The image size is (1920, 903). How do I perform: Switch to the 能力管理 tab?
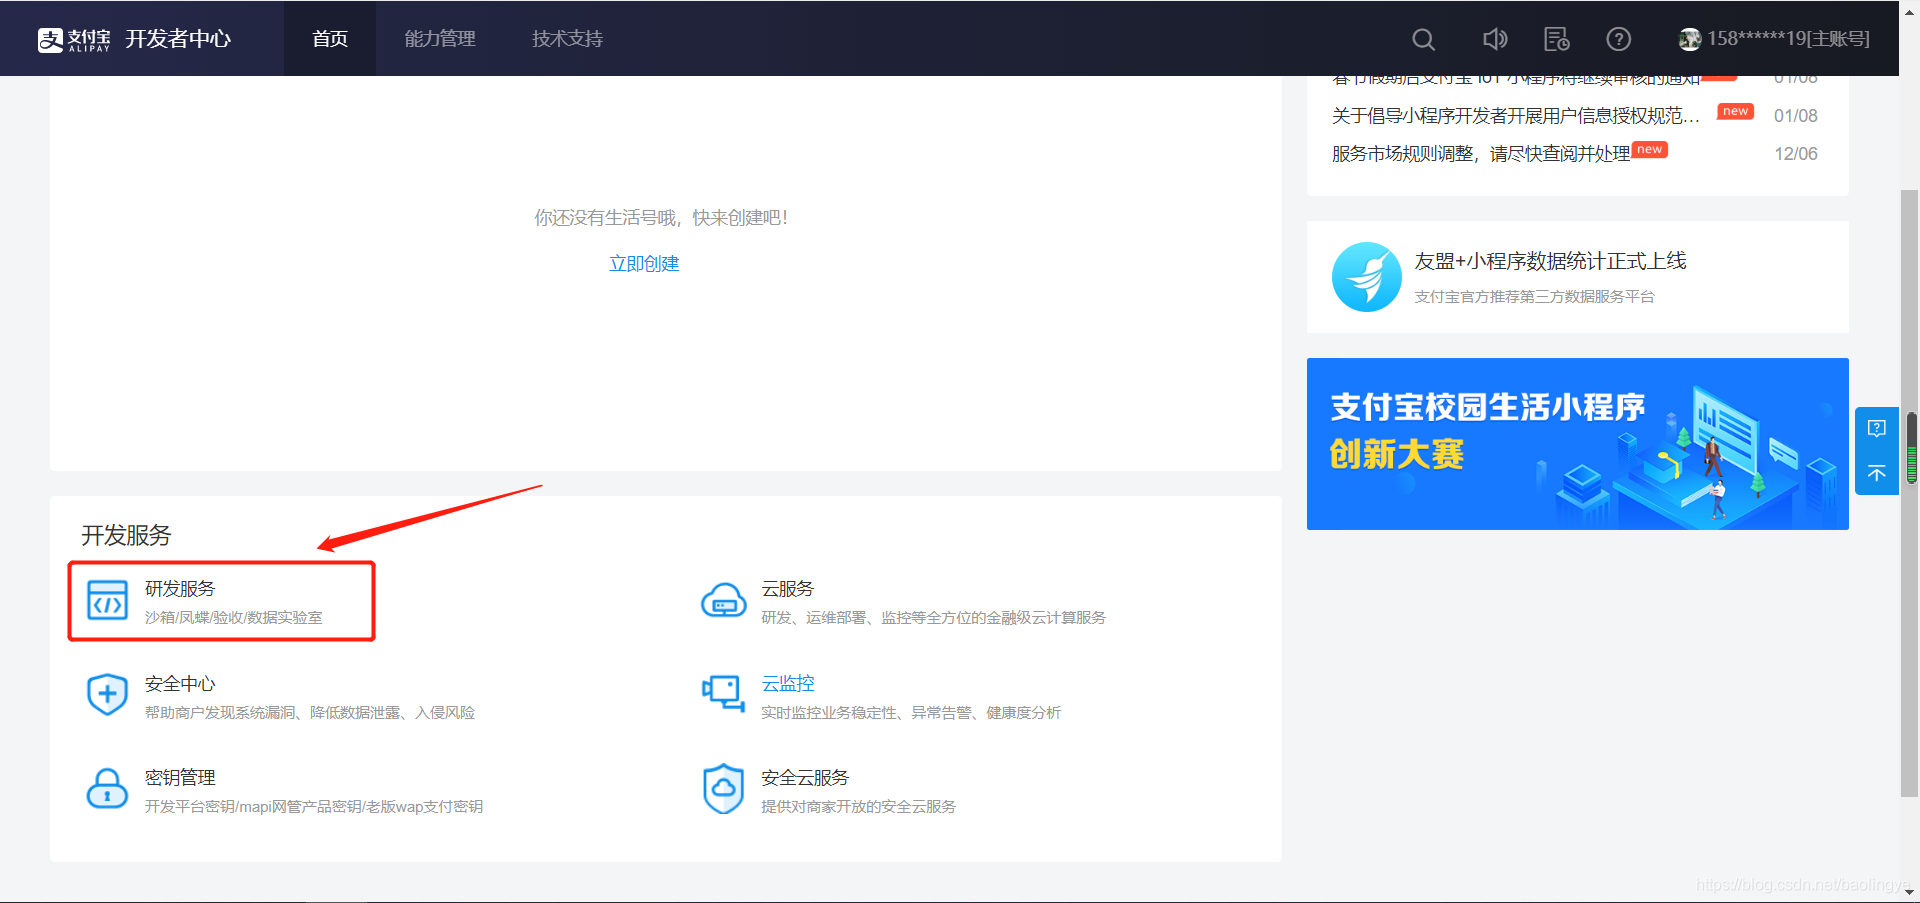440,39
